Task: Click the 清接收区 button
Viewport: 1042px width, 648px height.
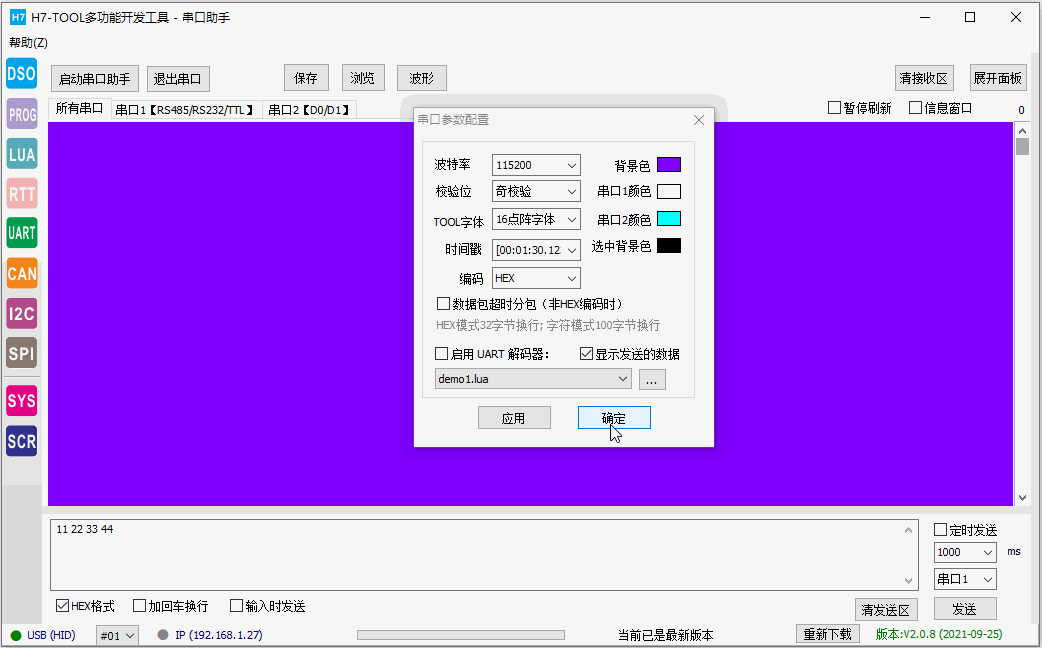Action: click(x=924, y=78)
